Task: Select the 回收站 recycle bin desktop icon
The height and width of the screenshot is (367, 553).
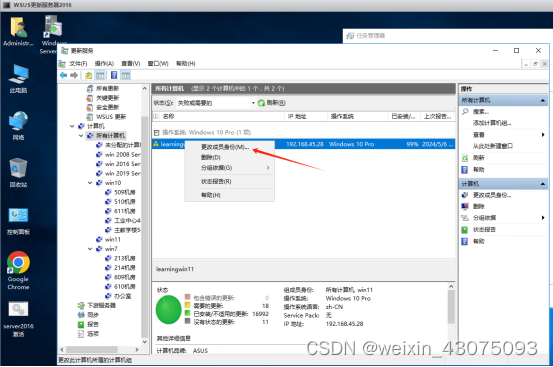Action: pos(18,173)
